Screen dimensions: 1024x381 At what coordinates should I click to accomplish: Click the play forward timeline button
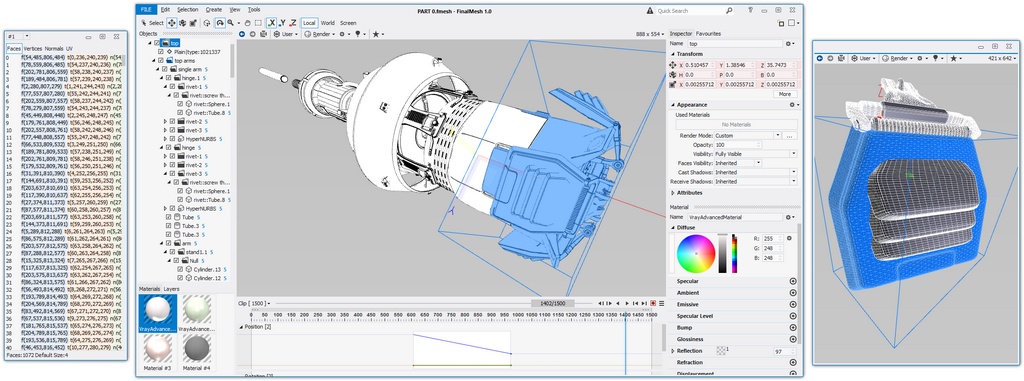coord(627,303)
